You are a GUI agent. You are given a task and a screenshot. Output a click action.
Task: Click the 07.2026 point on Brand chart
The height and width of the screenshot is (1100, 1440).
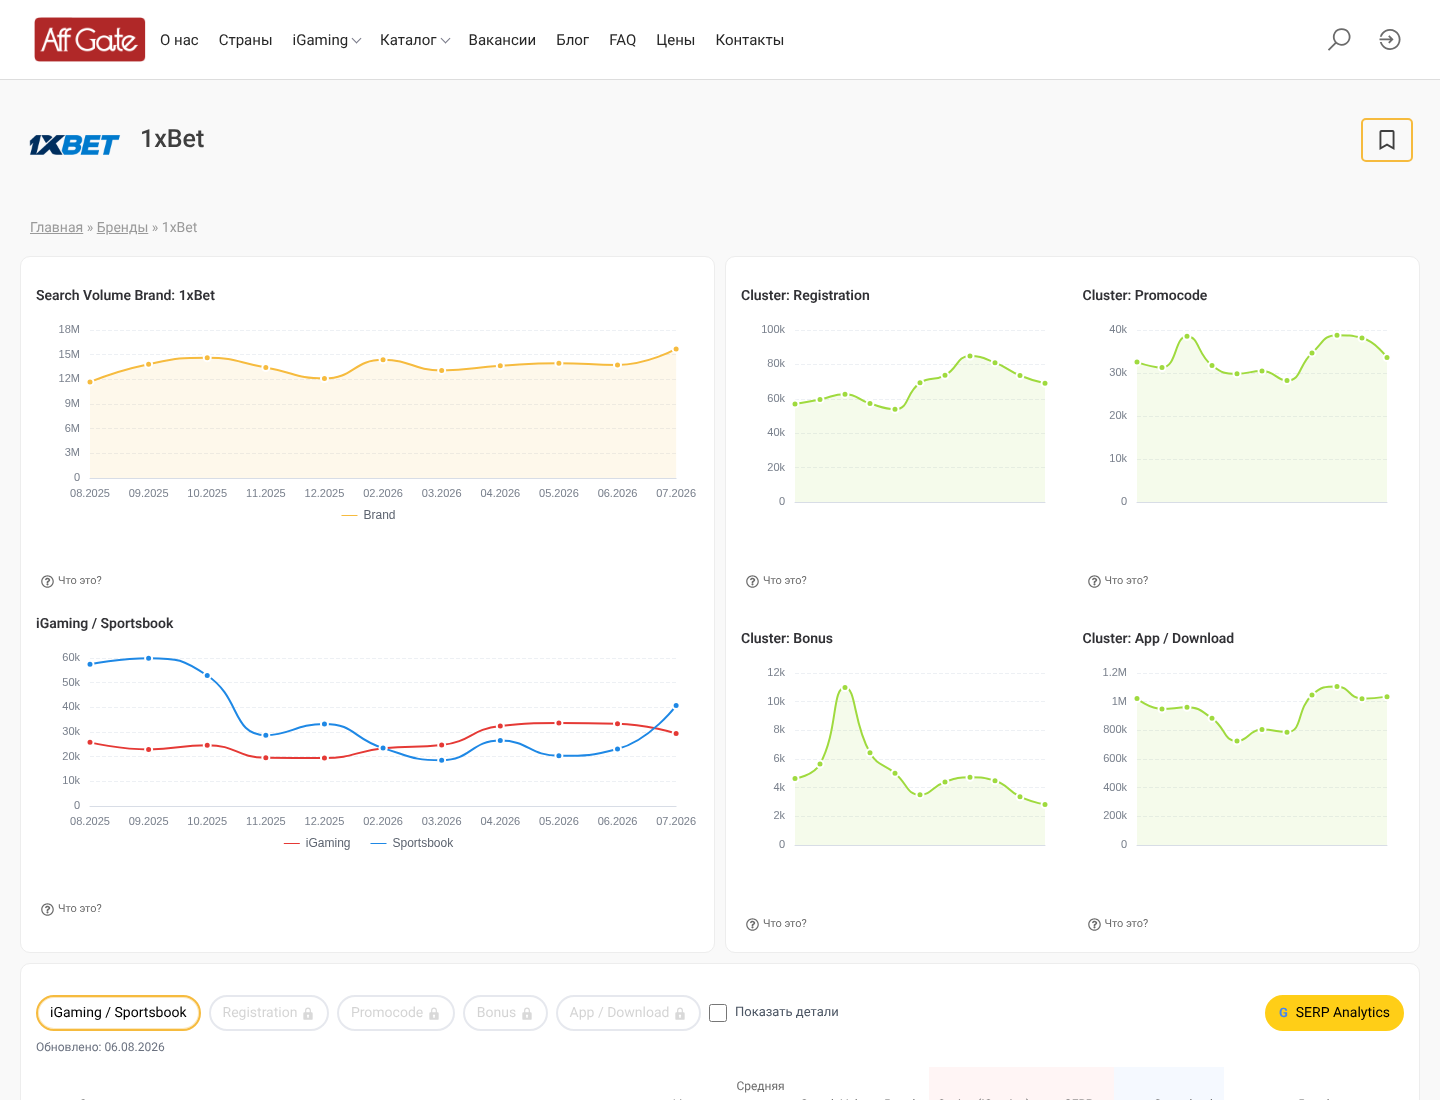click(676, 349)
